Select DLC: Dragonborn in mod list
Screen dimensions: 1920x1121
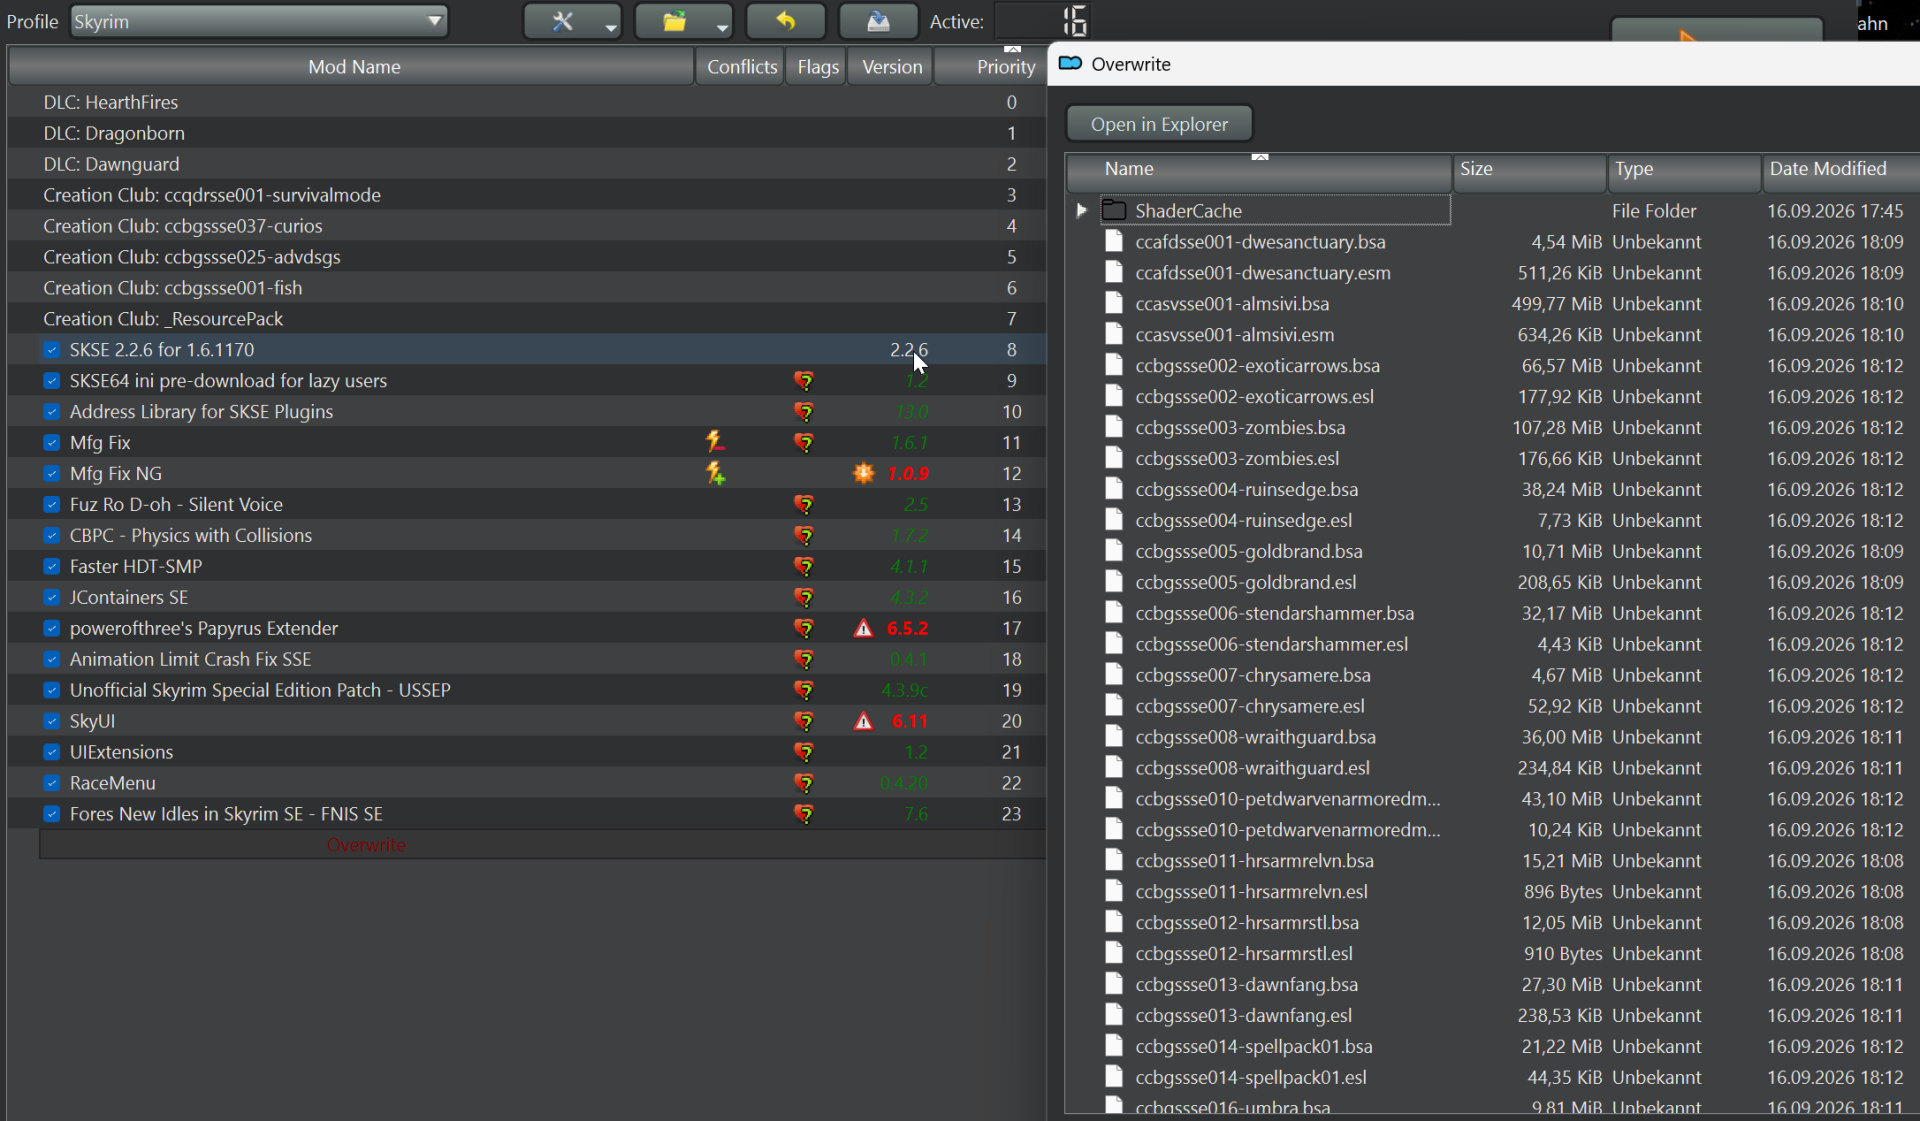[x=527, y=133]
